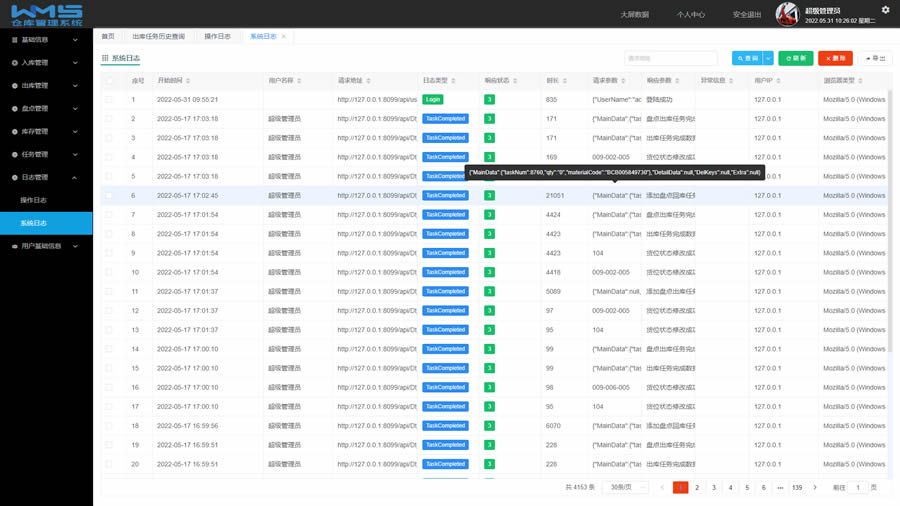
Task: Go to previous page arrow
Action: click(x=662, y=487)
